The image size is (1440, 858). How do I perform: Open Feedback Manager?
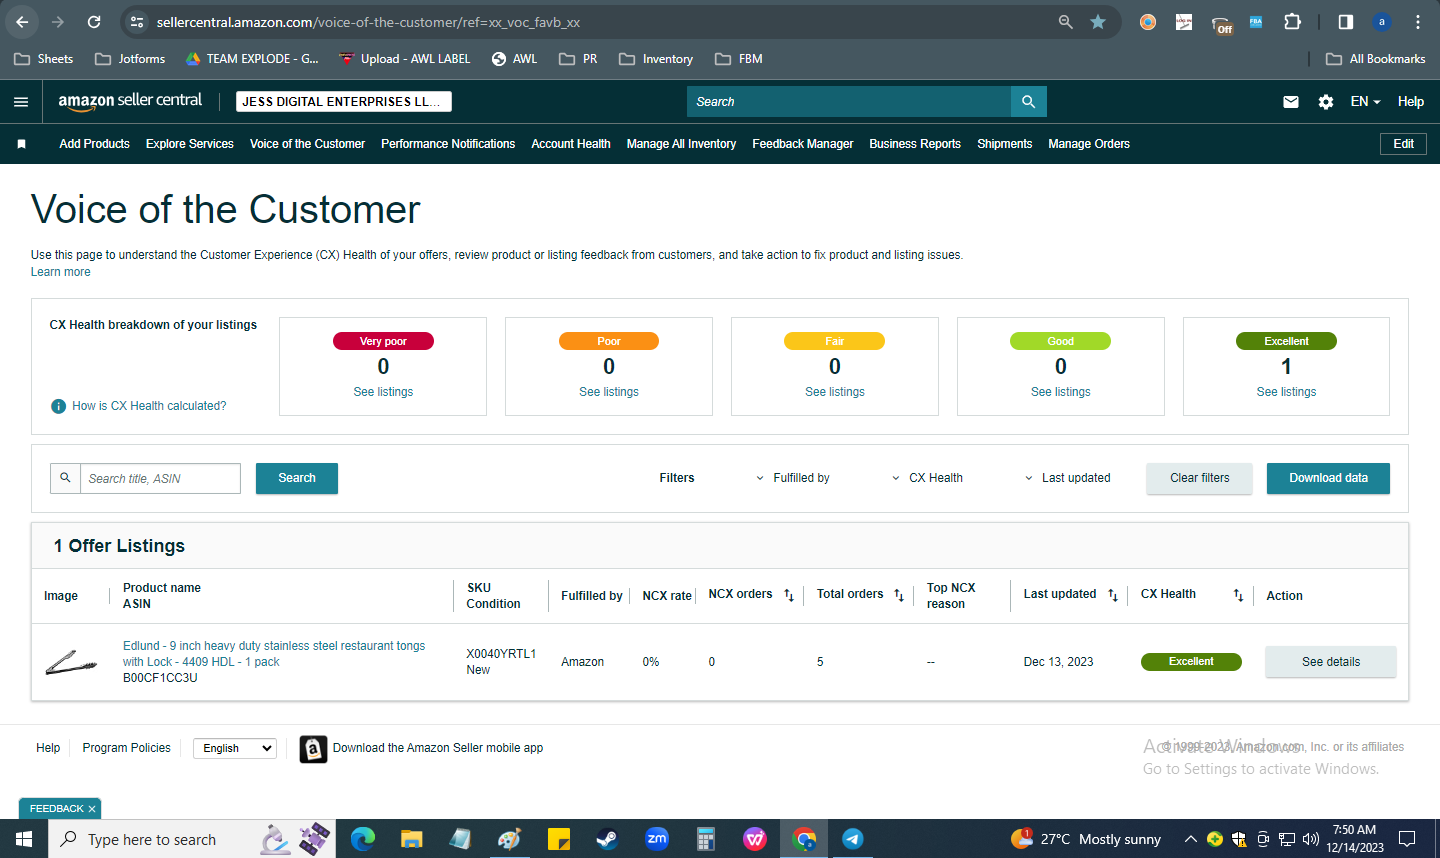point(803,144)
